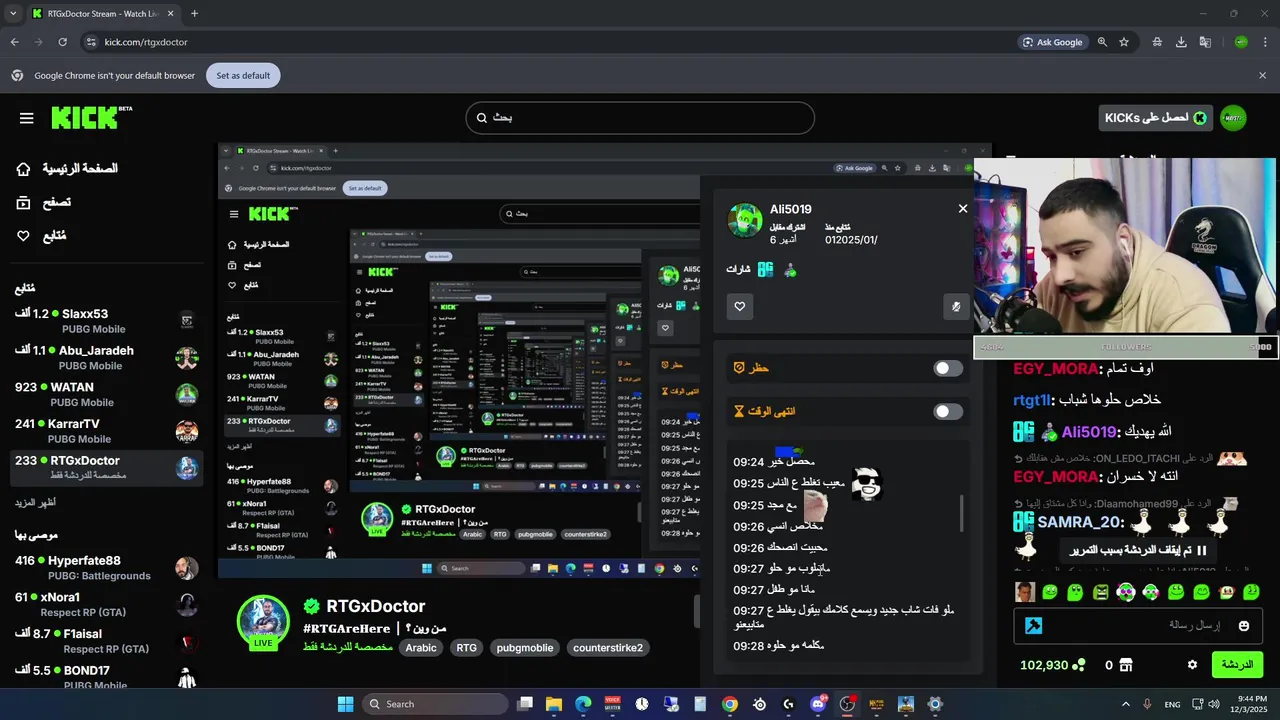Reload the page in Chrome
The height and width of the screenshot is (720, 1280).
click(62, 42)
